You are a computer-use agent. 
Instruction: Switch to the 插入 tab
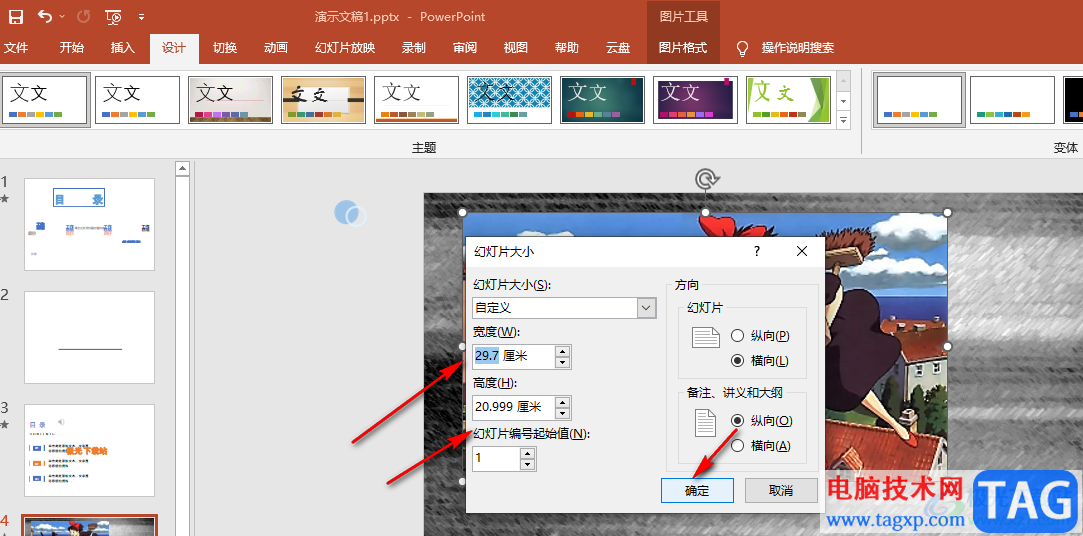click(x=122, y=48)
